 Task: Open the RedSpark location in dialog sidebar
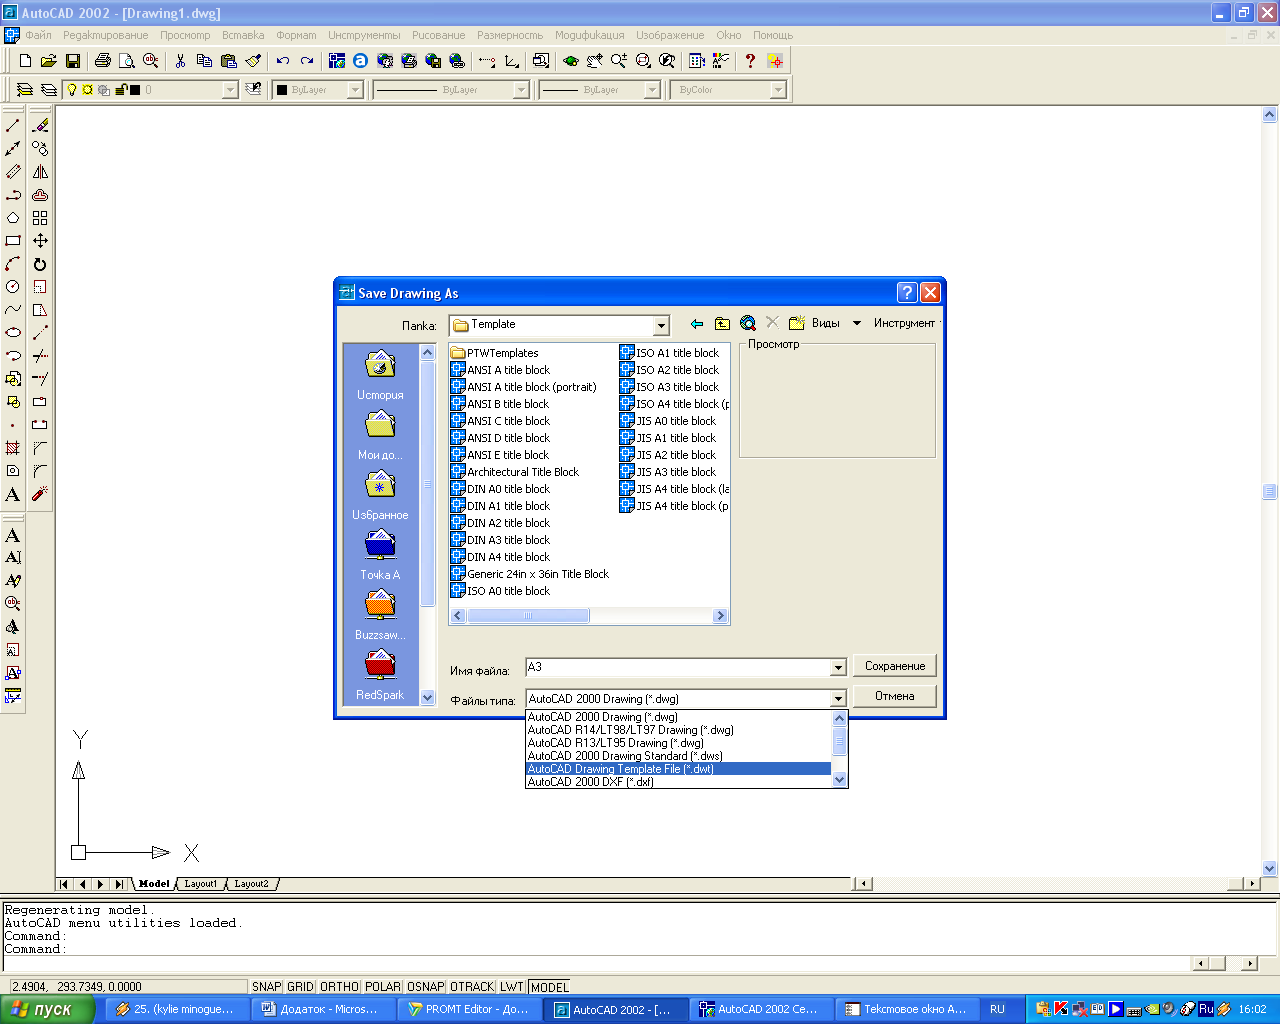point(380,675)
